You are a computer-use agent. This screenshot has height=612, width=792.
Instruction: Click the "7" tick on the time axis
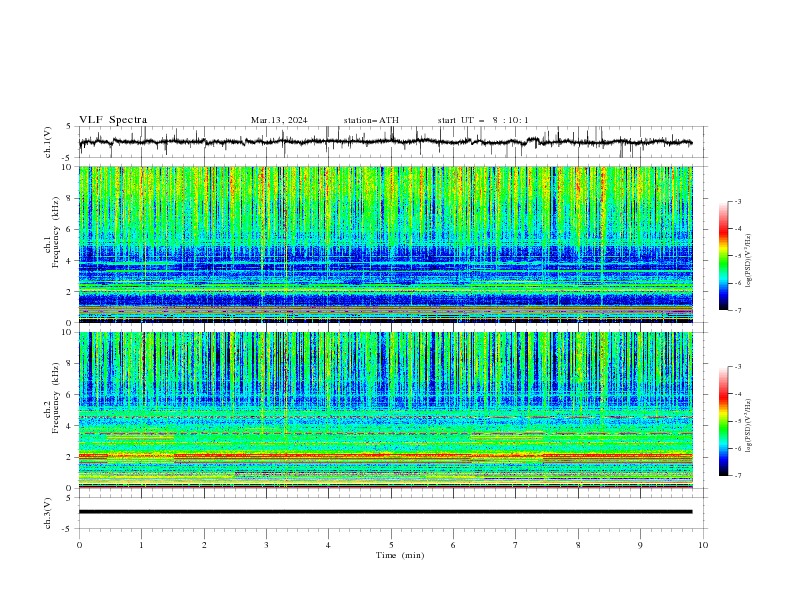[x=516, y=545]
